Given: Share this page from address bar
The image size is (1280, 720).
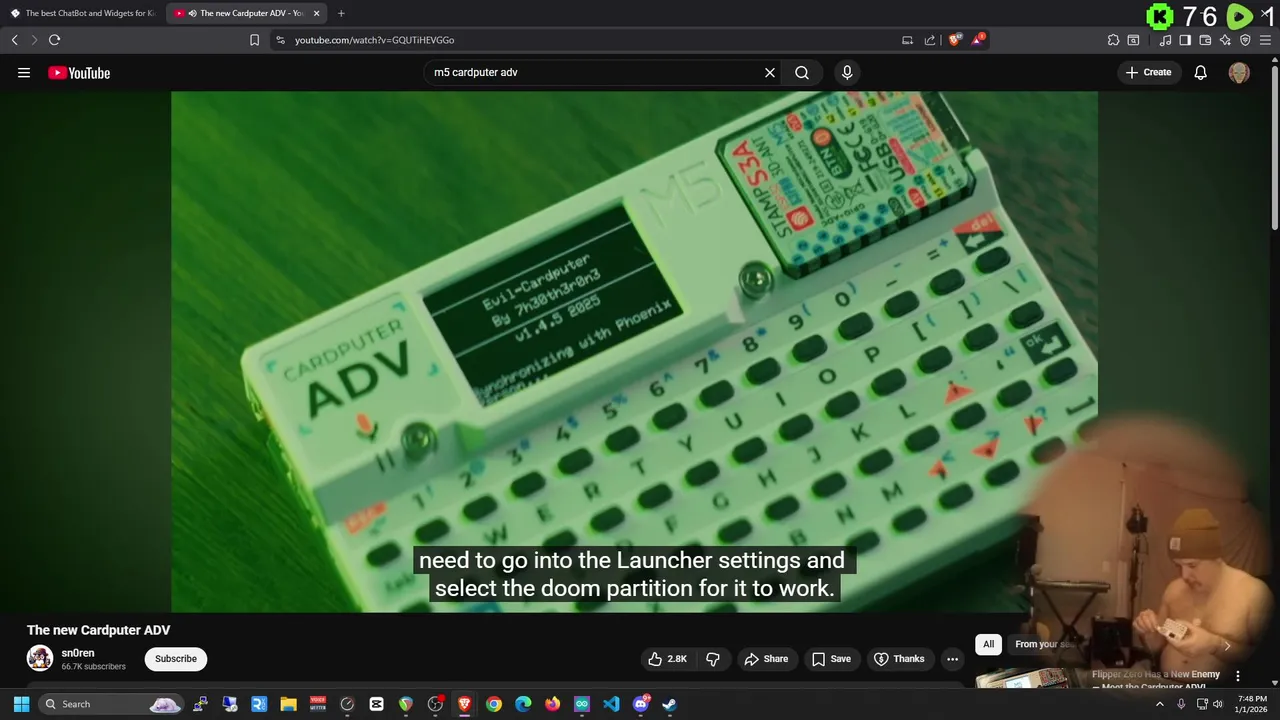Looking at the screenshot, I should [x=930, y=40].
